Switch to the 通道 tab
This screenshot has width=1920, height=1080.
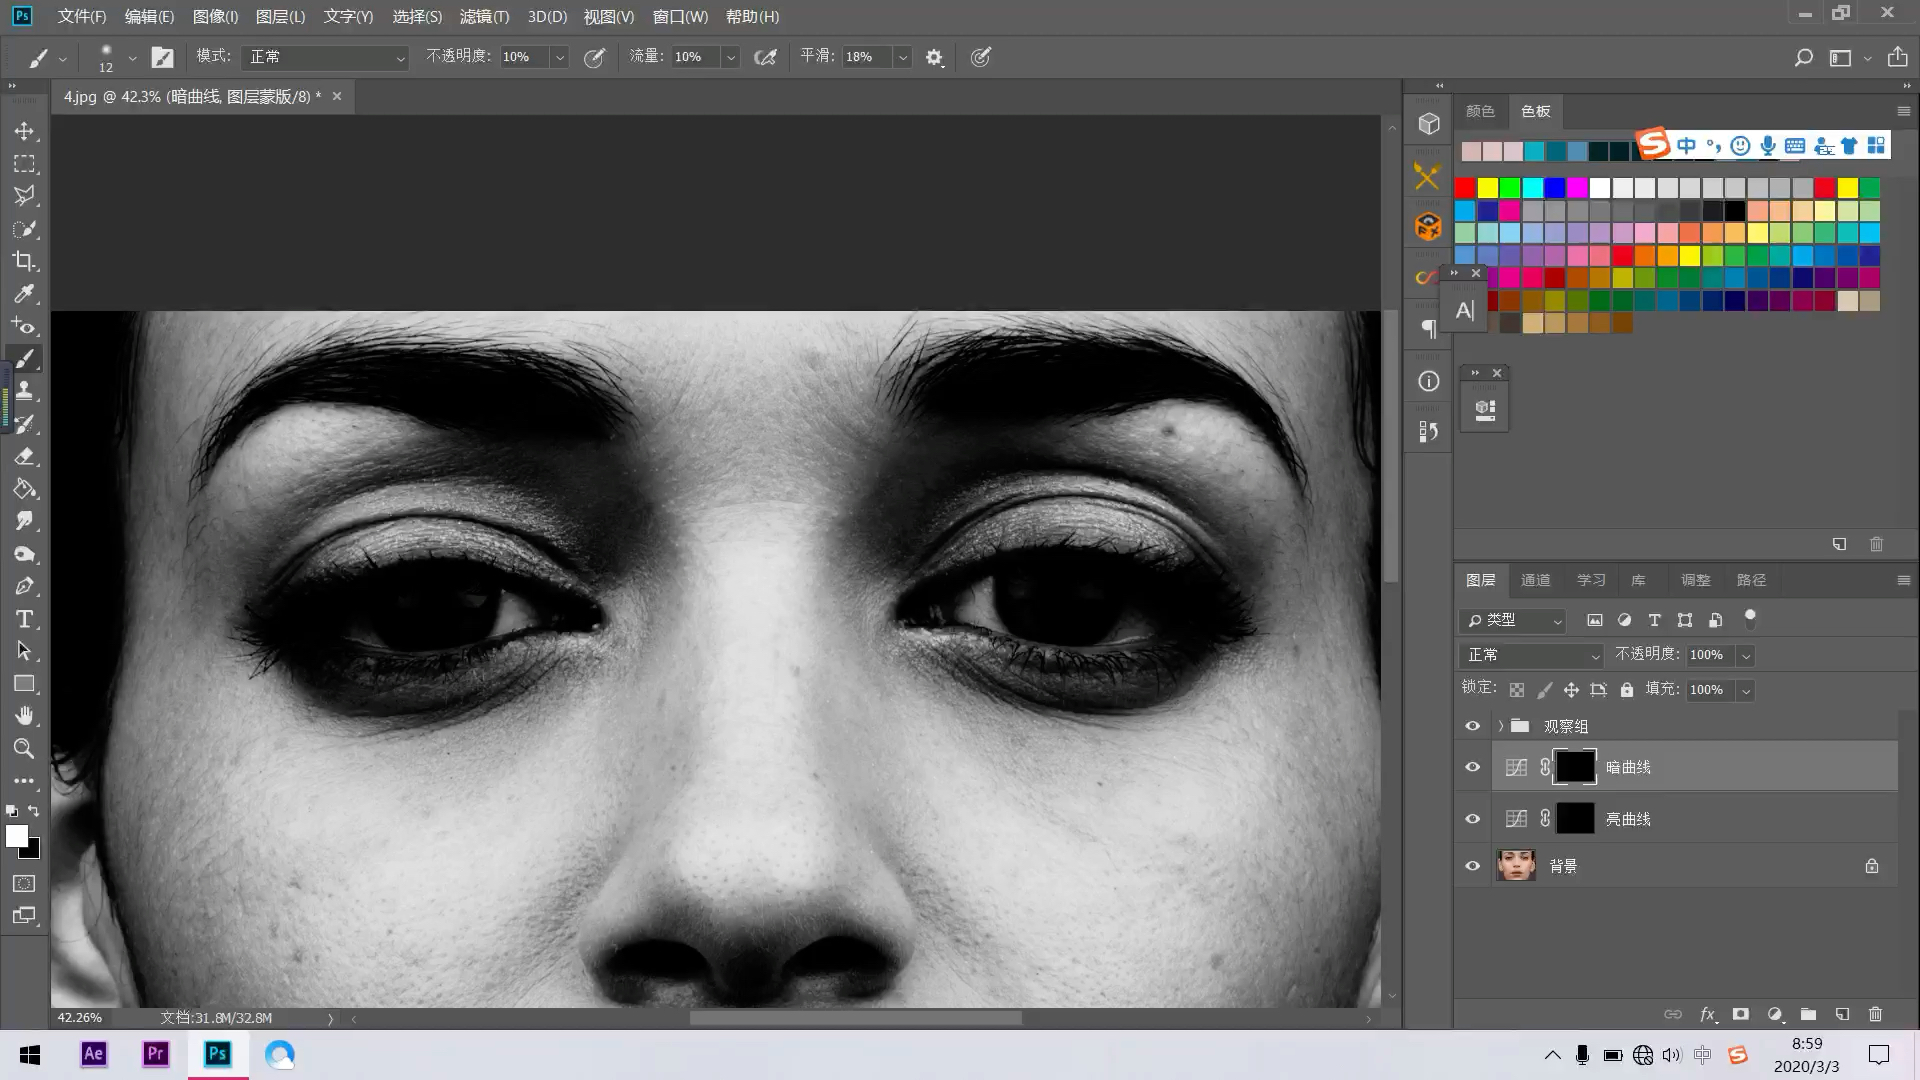tap(1535, 580)
